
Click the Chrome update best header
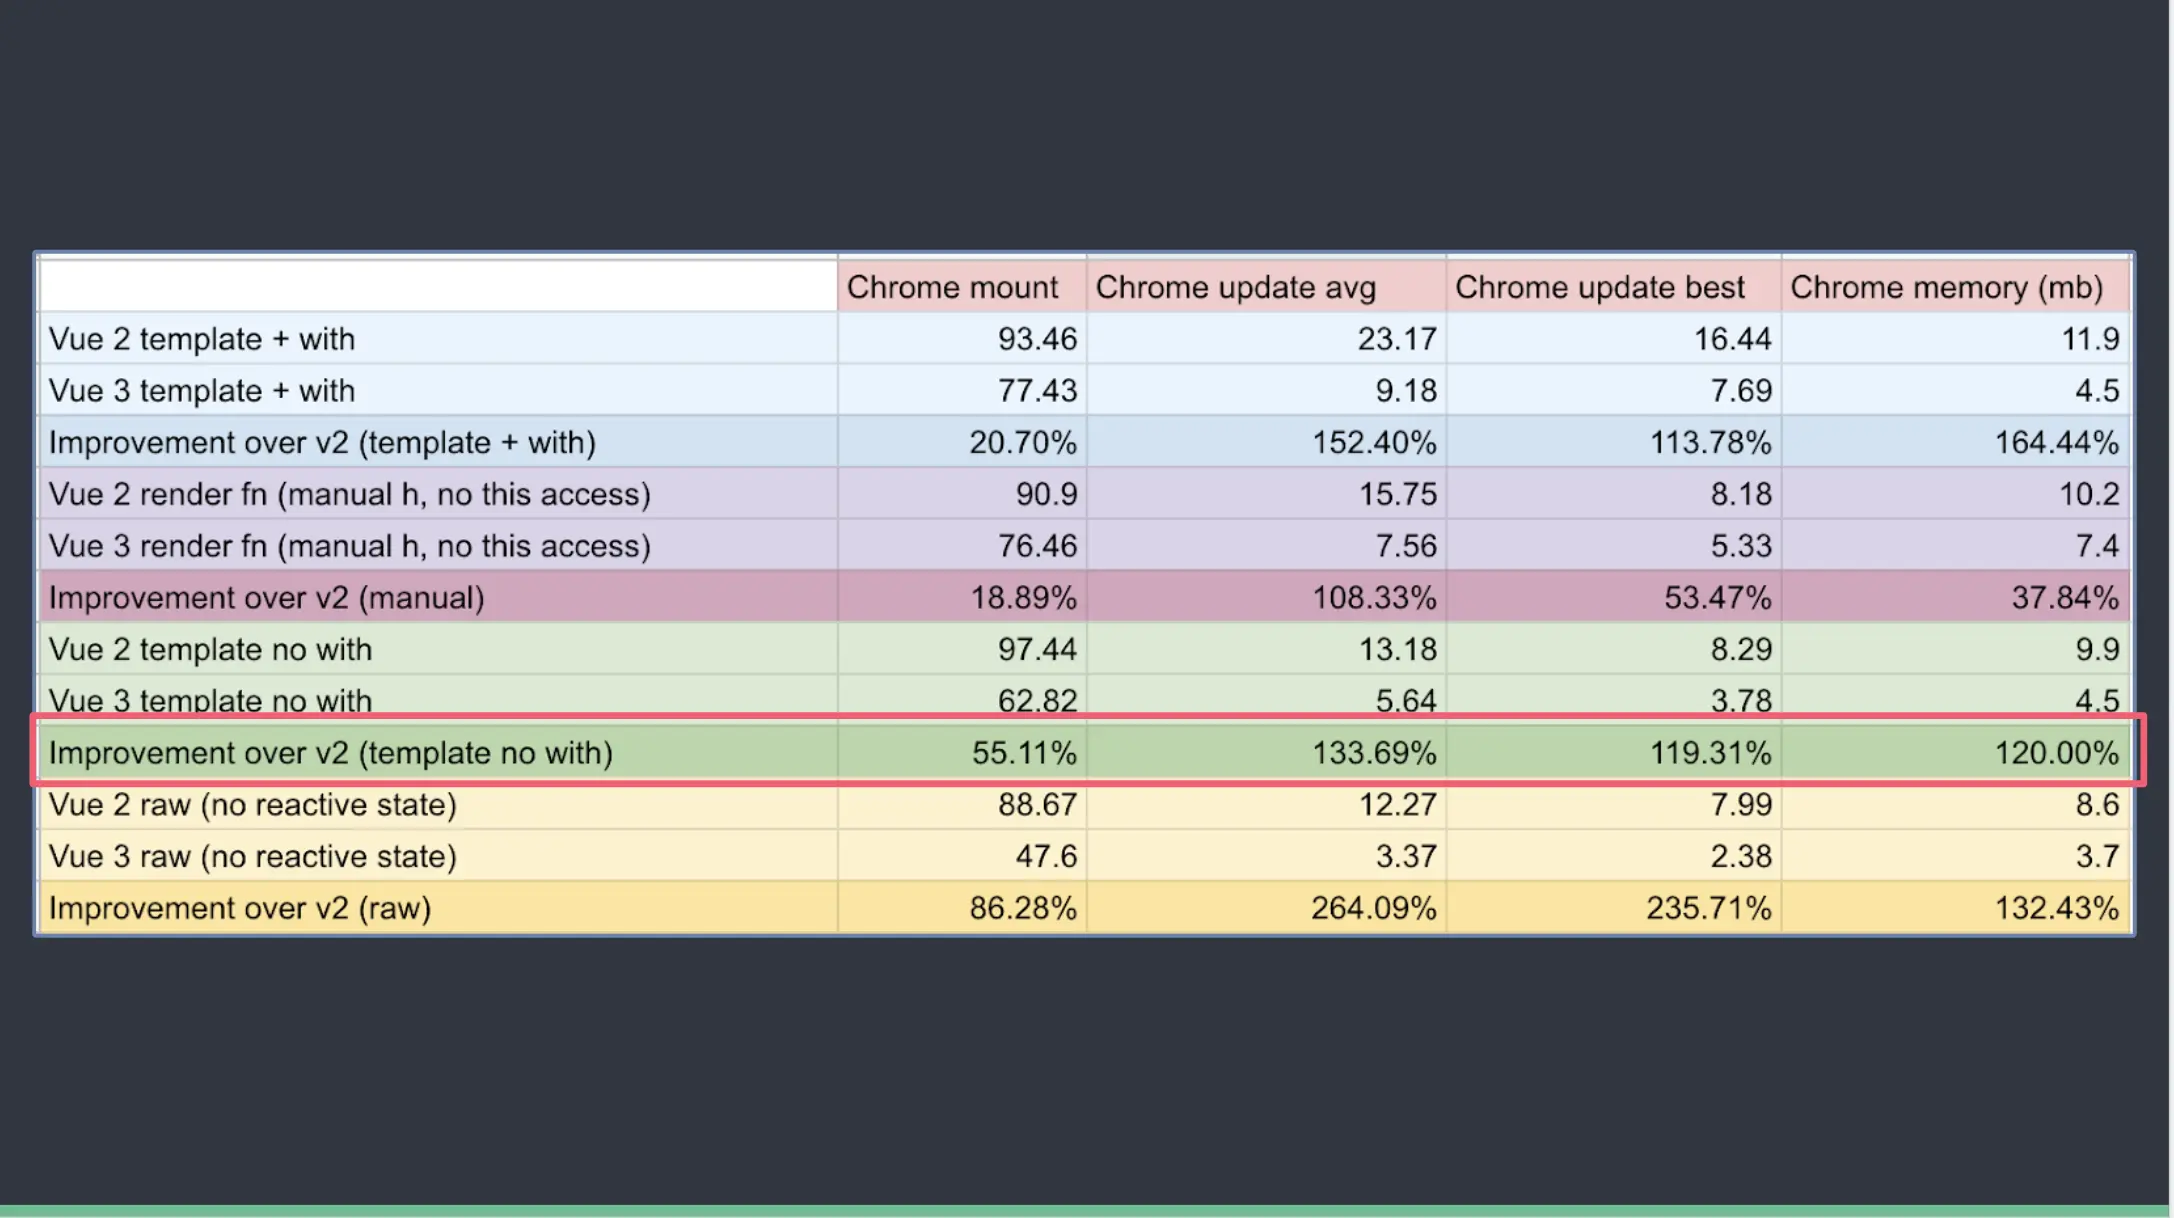(x=1599, y=287)
